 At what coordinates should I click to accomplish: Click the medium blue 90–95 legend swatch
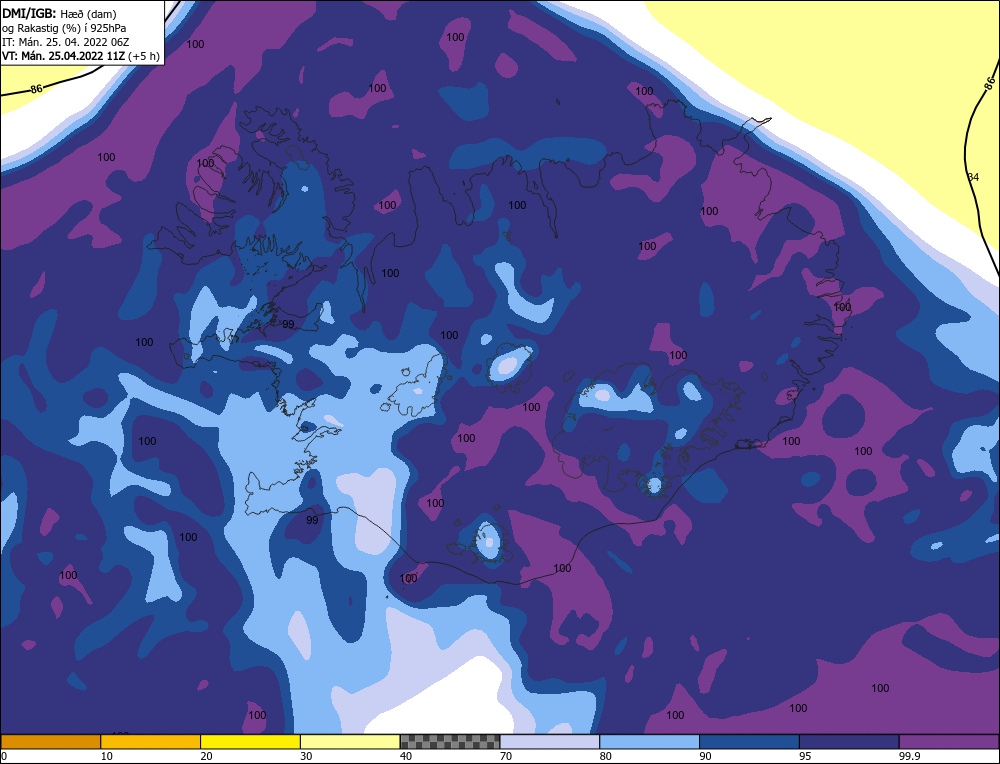click(x=749, y=742)
